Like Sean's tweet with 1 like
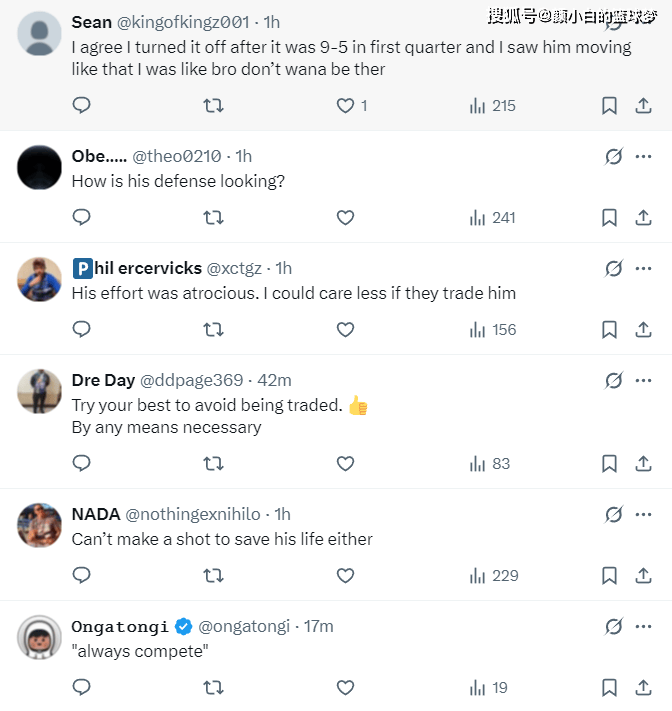Screen dimensions: 672x711 click(345, 105)
